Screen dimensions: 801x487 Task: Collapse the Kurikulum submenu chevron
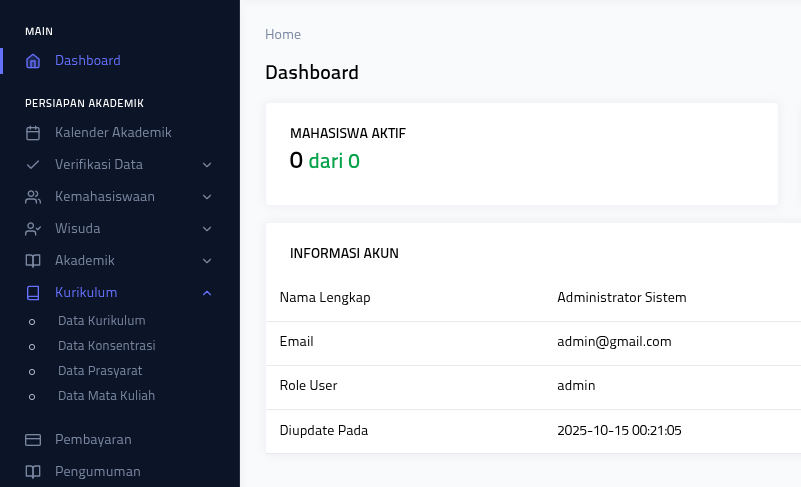click(207, 293)
